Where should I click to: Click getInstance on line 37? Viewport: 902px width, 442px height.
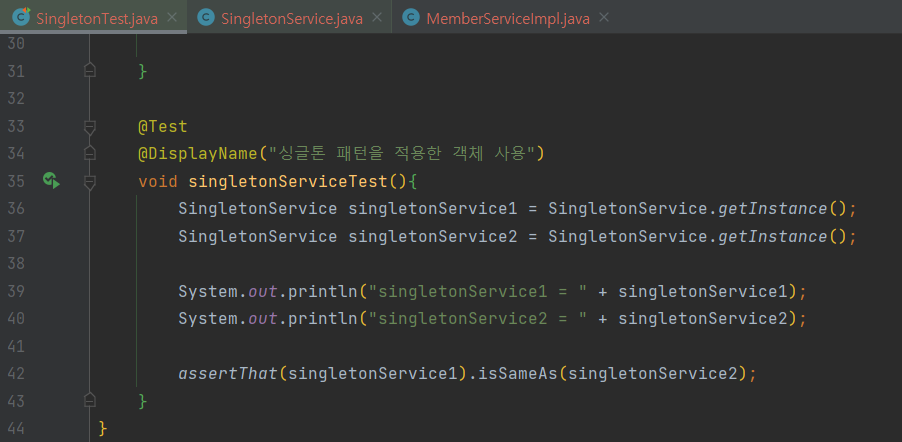click(773, 236)
